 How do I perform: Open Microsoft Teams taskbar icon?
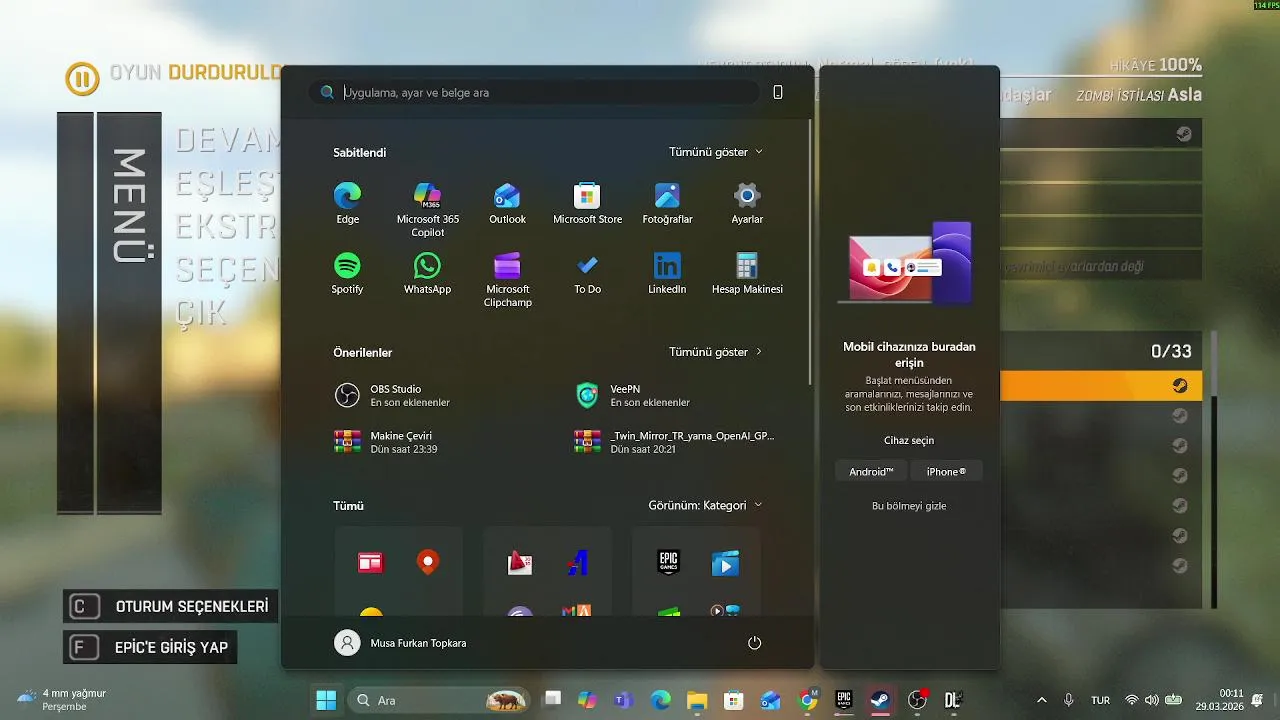pyautogui.click(x=624, y=700)
